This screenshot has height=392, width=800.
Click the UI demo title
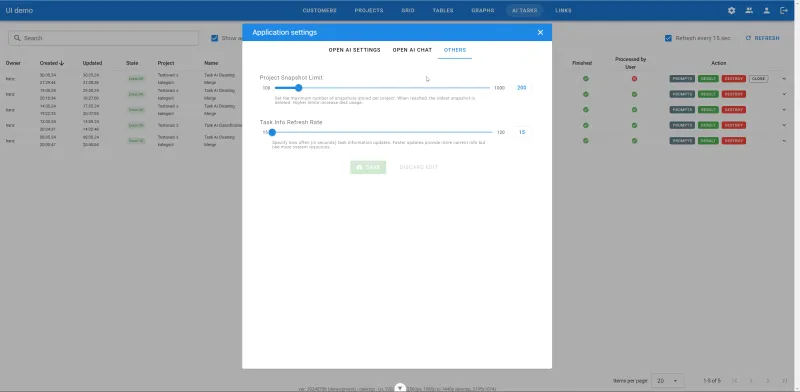tap(19, 10)
